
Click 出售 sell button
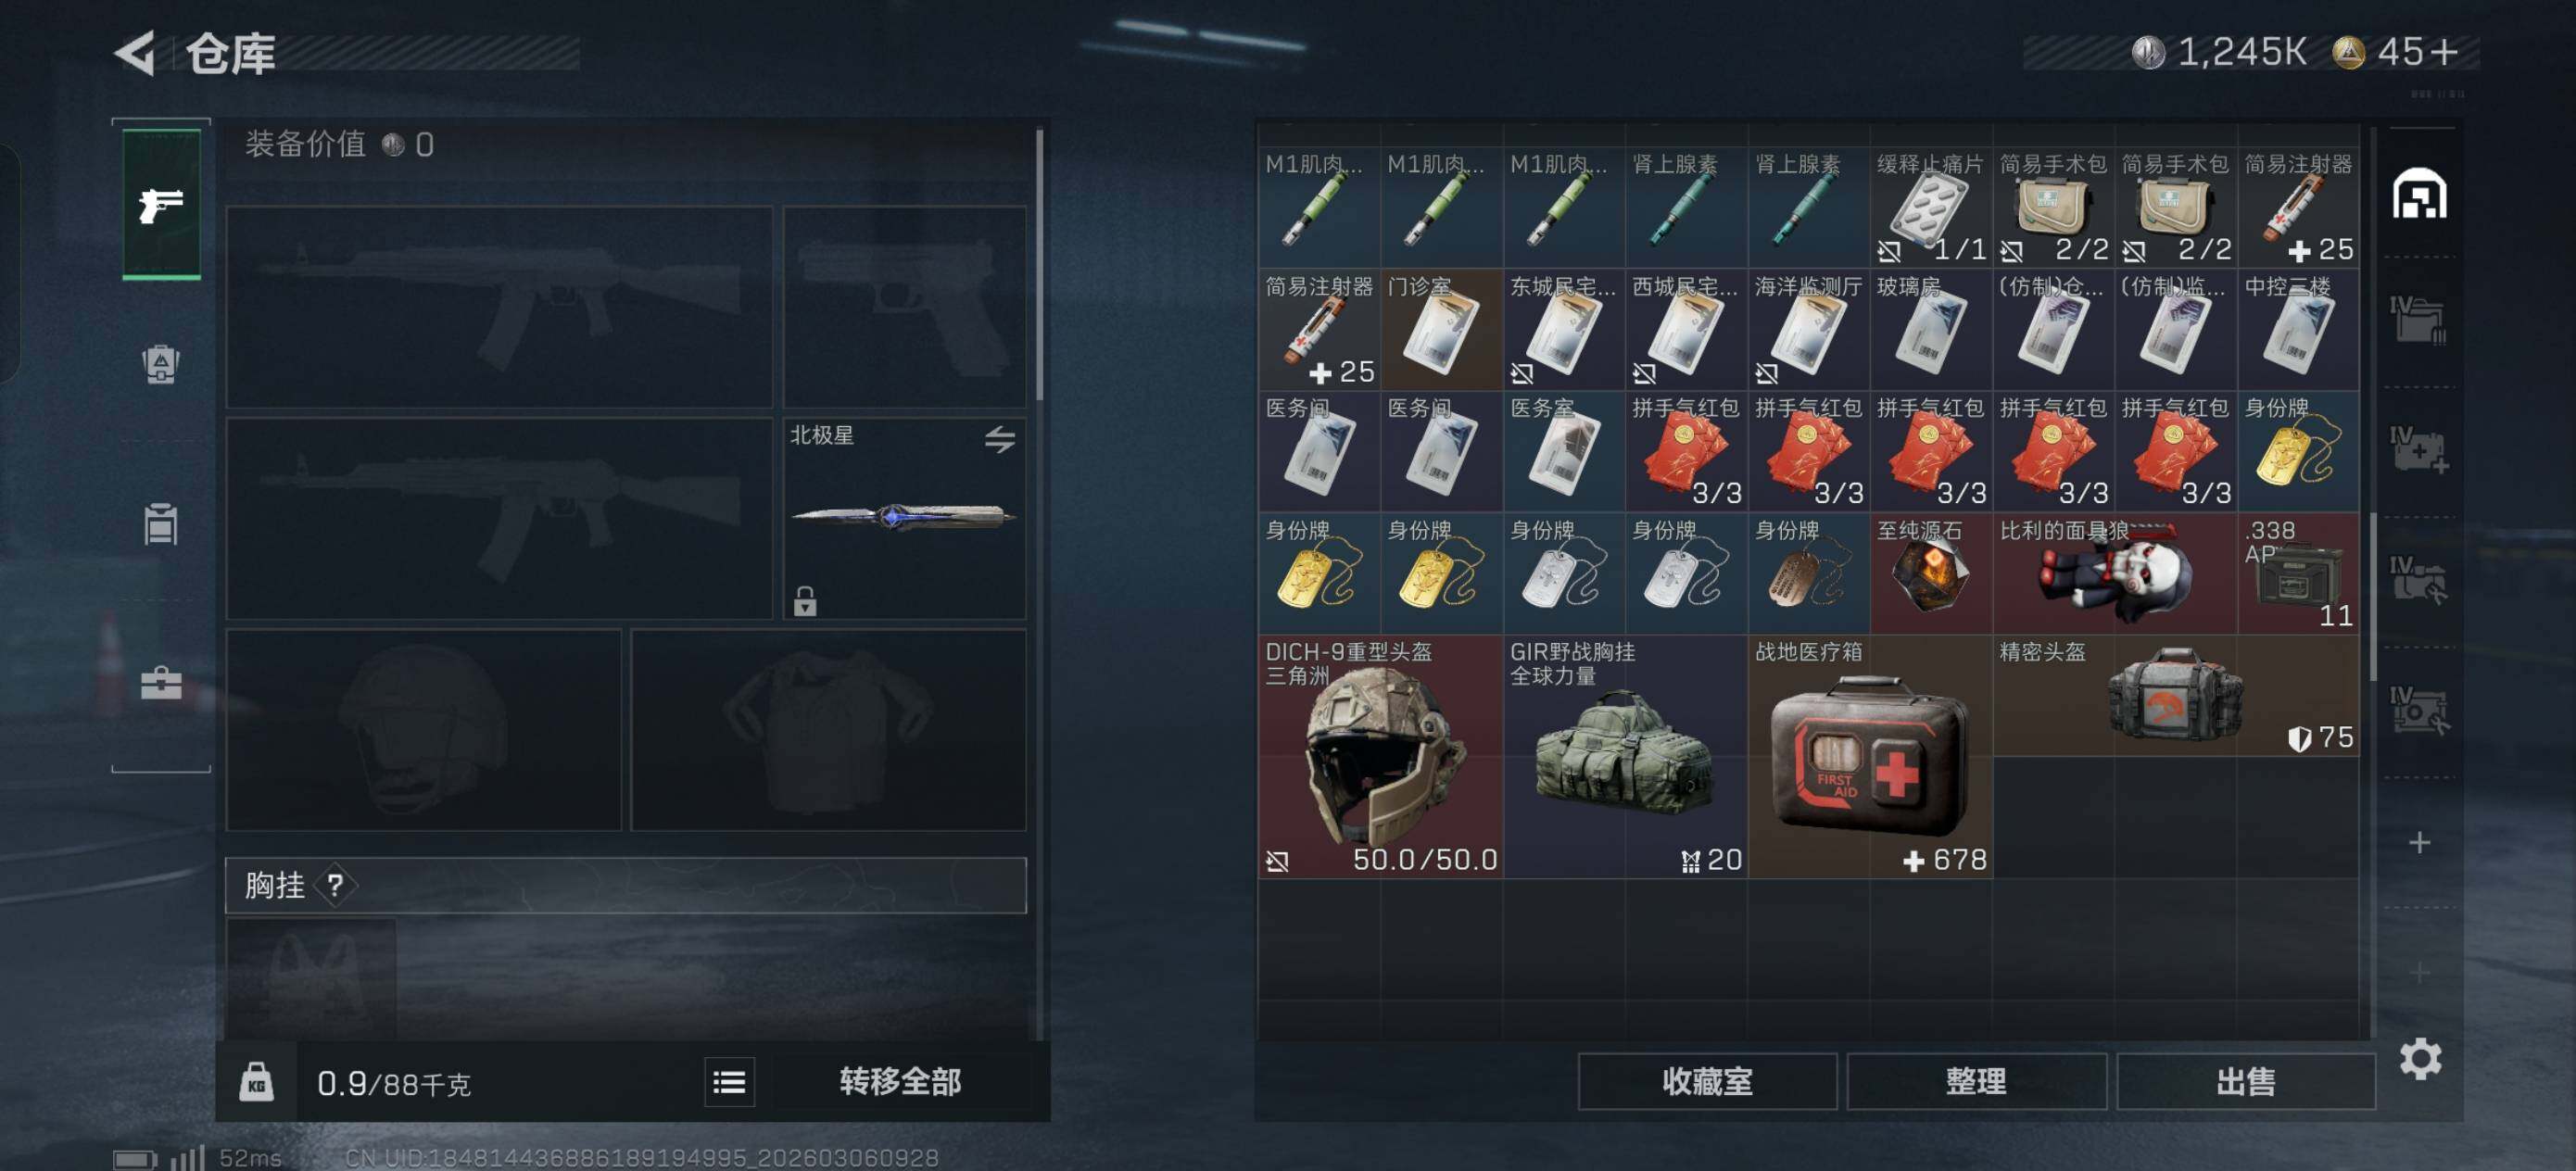[x=2245, y=1081]
